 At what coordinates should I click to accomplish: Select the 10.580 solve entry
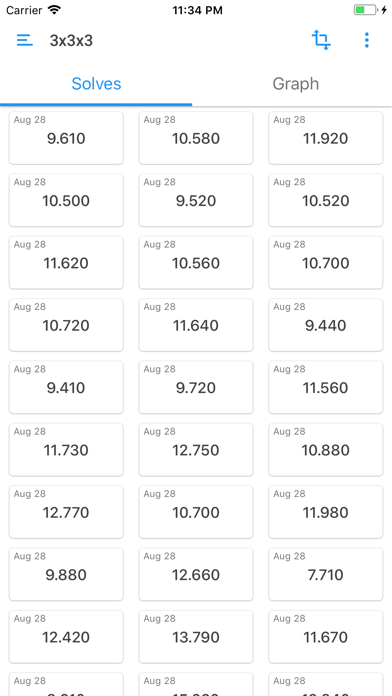[x=196, y=138]
